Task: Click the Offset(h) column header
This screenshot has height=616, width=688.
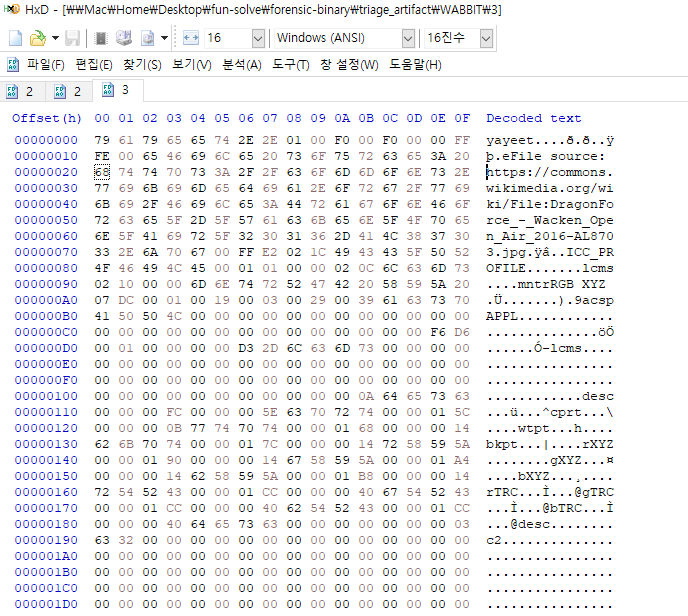Action: click(47, 118)
